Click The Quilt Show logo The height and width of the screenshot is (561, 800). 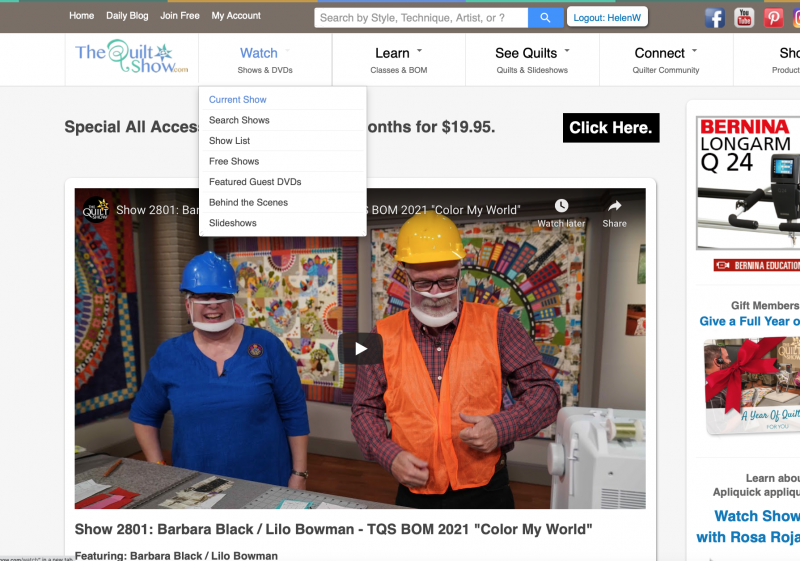tap(132, 57)
